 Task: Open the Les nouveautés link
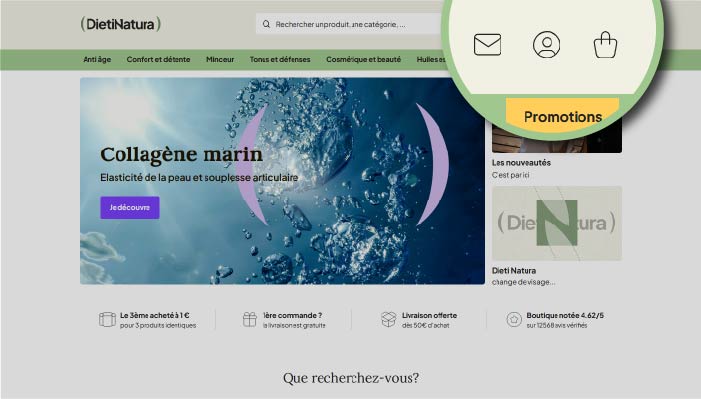pos(521,163)
